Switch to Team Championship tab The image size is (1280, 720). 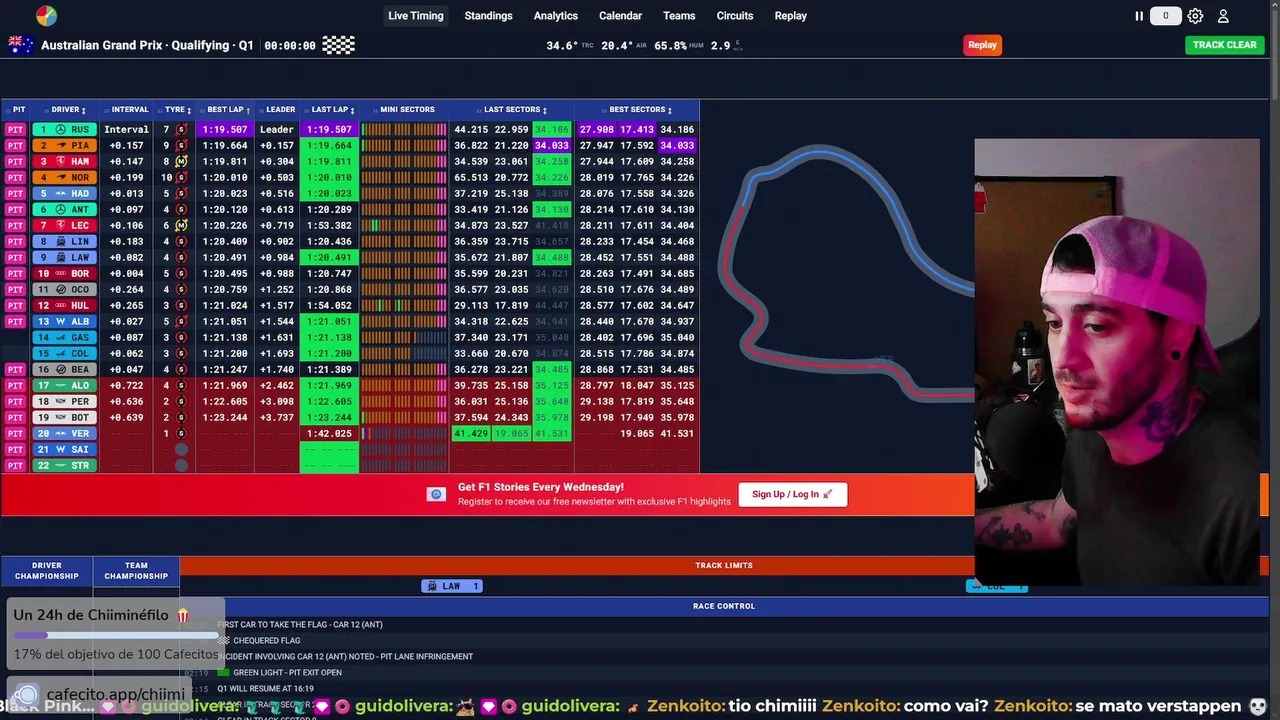click(x=136, y=571)
